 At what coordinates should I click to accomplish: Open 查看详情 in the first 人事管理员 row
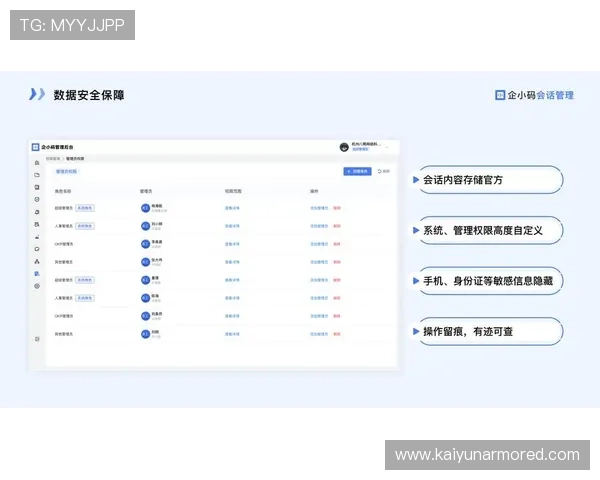point(232,226)
